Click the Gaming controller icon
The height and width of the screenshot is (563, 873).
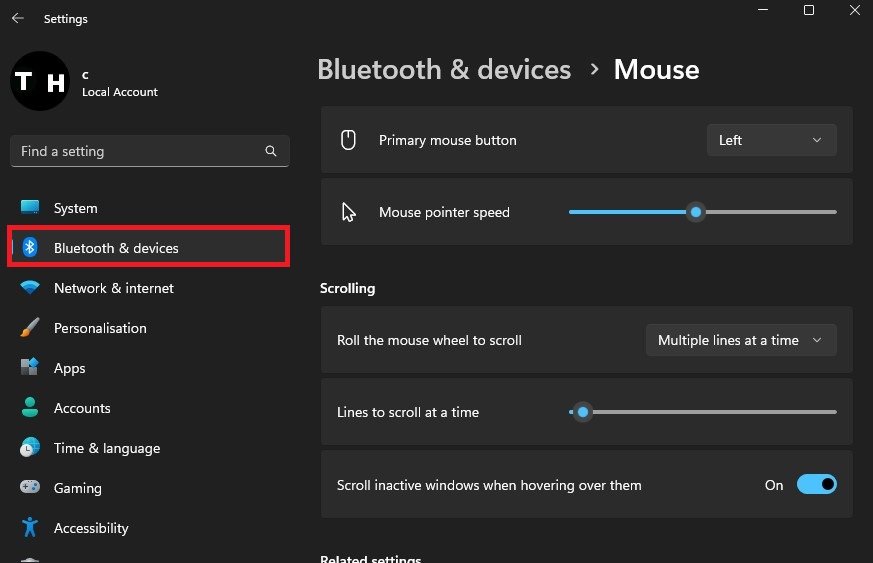click(30, 488)
